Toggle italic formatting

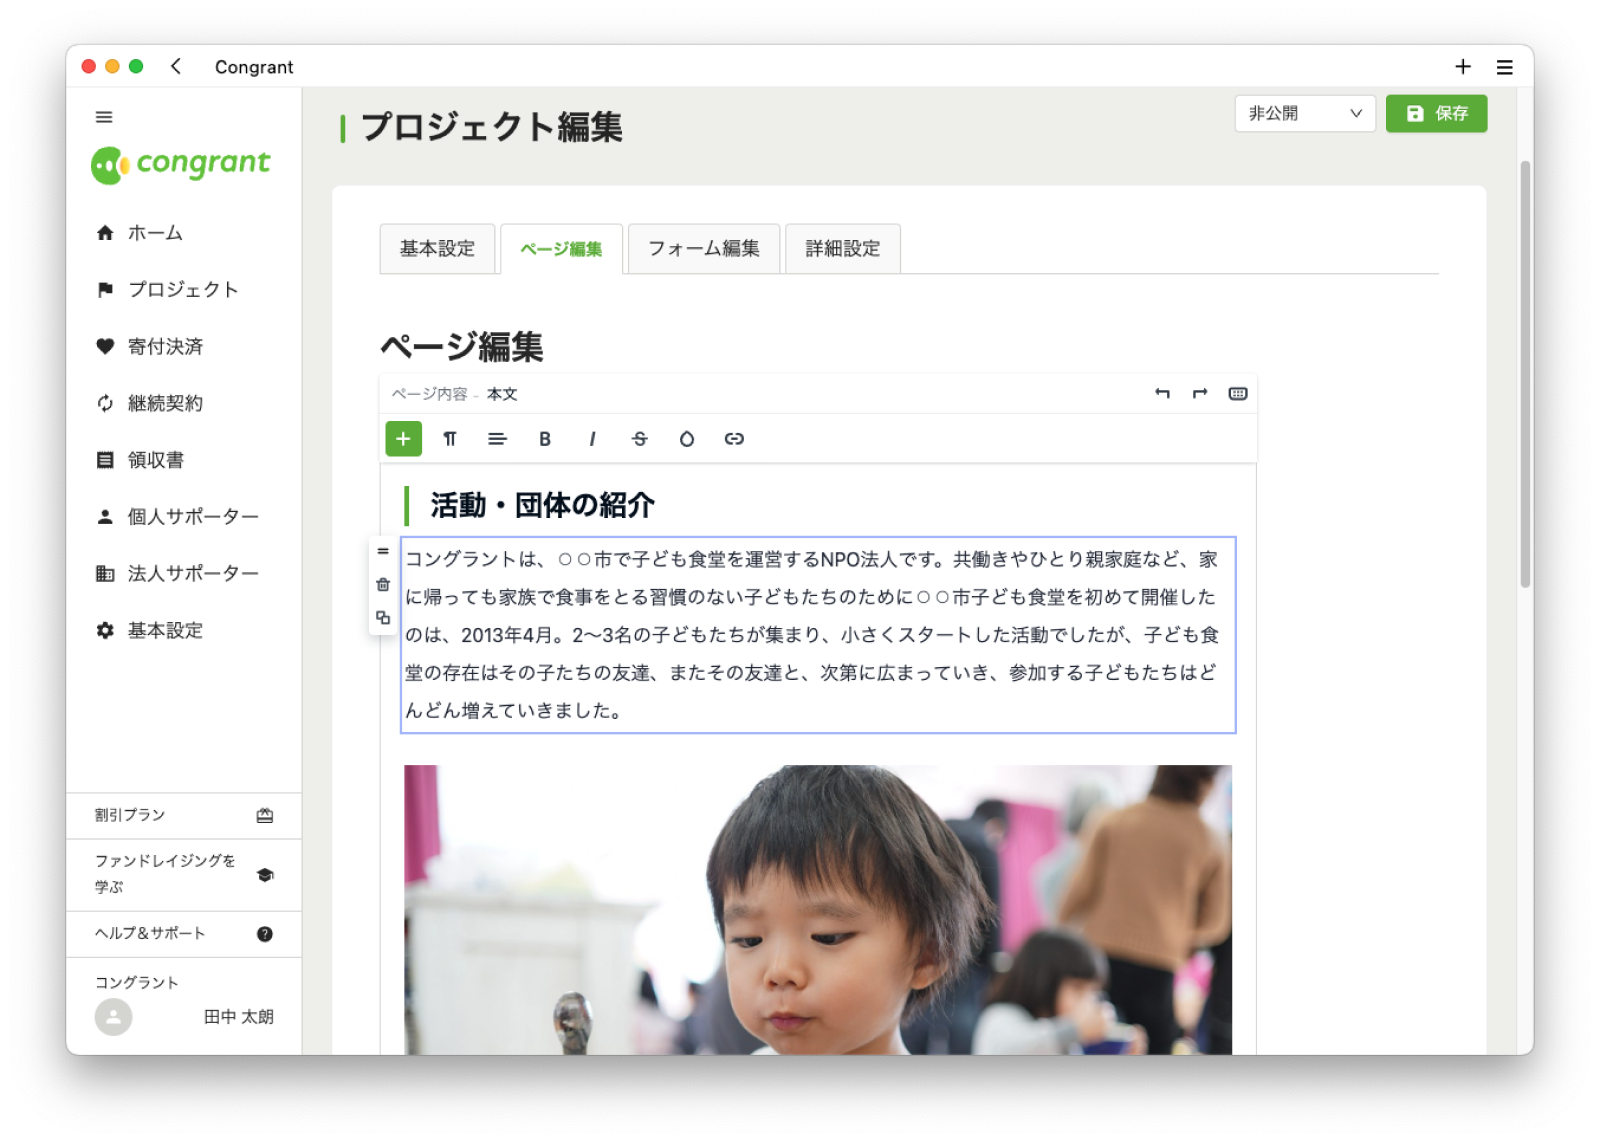[592, 439]
